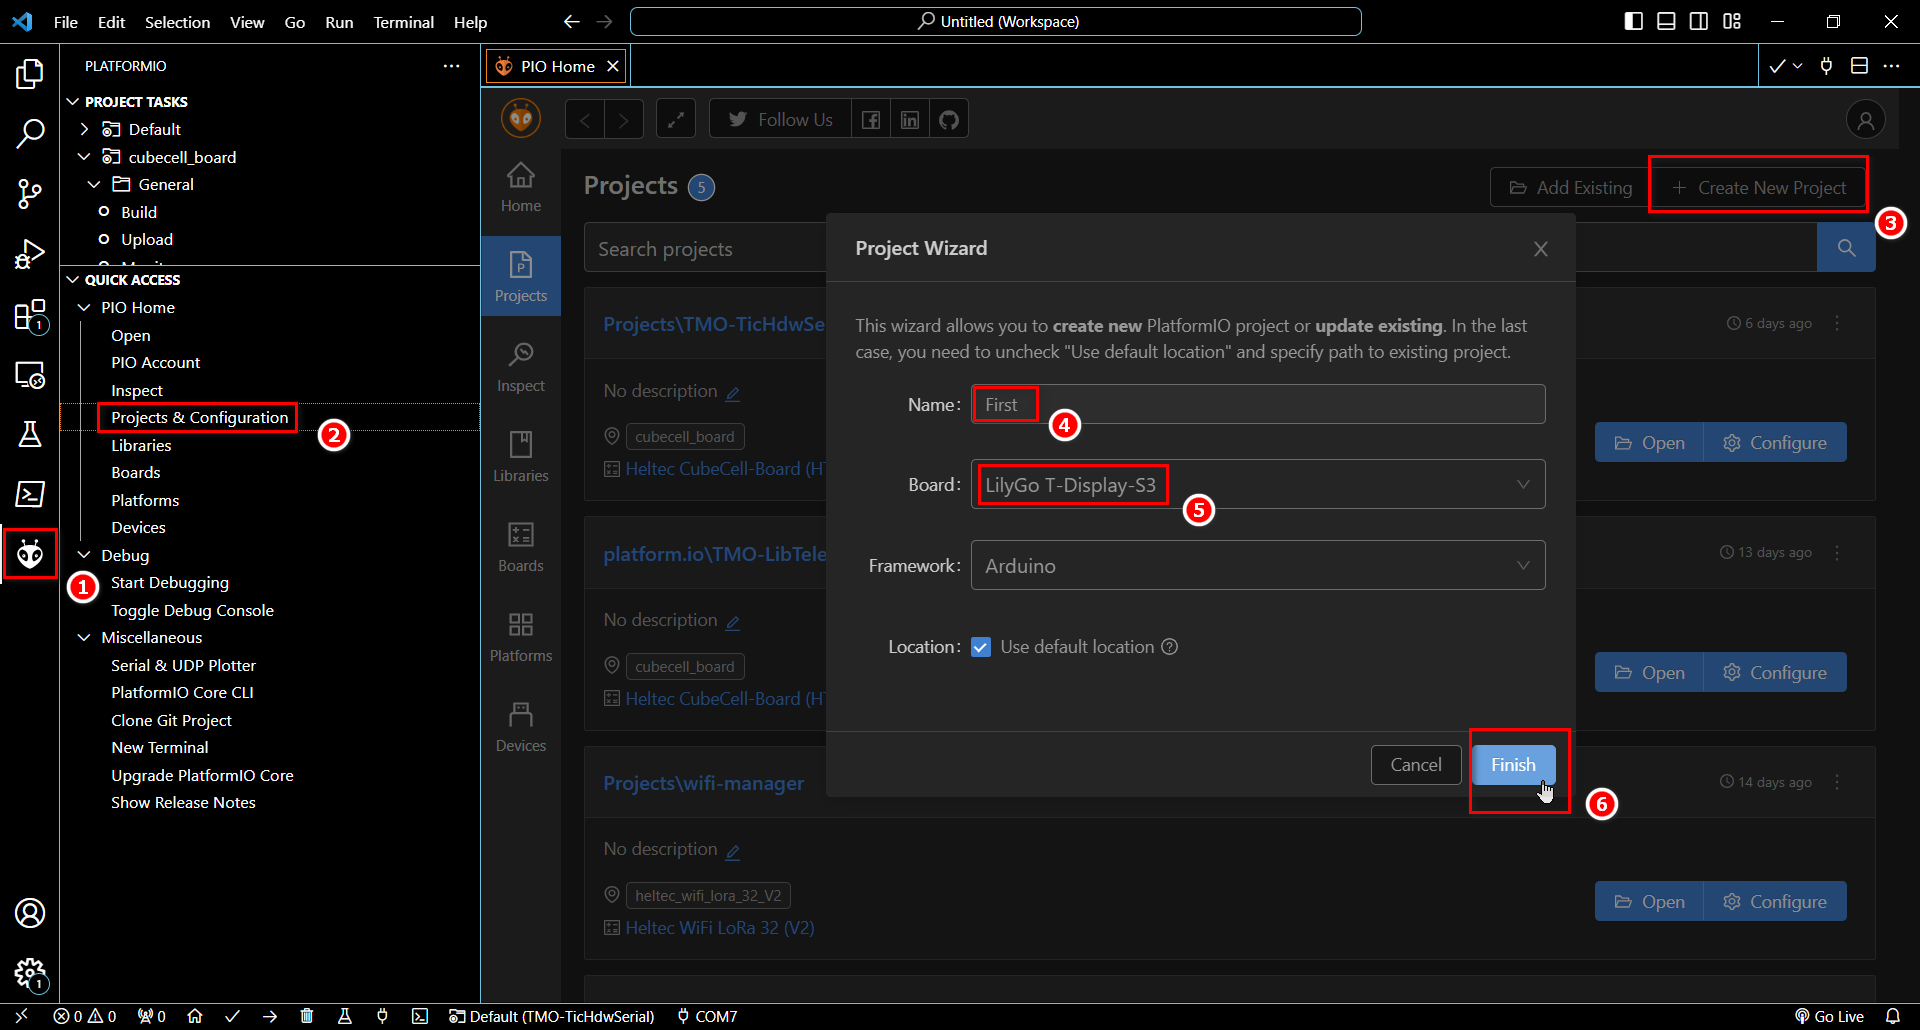Click Create New Project button
Screen dimensions: 1920x1030
point(1759,188)
